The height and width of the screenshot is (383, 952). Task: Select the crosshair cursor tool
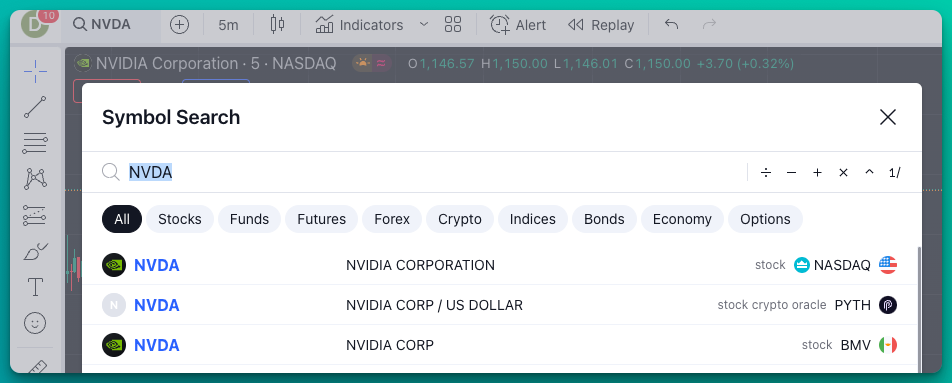[35, 72]
